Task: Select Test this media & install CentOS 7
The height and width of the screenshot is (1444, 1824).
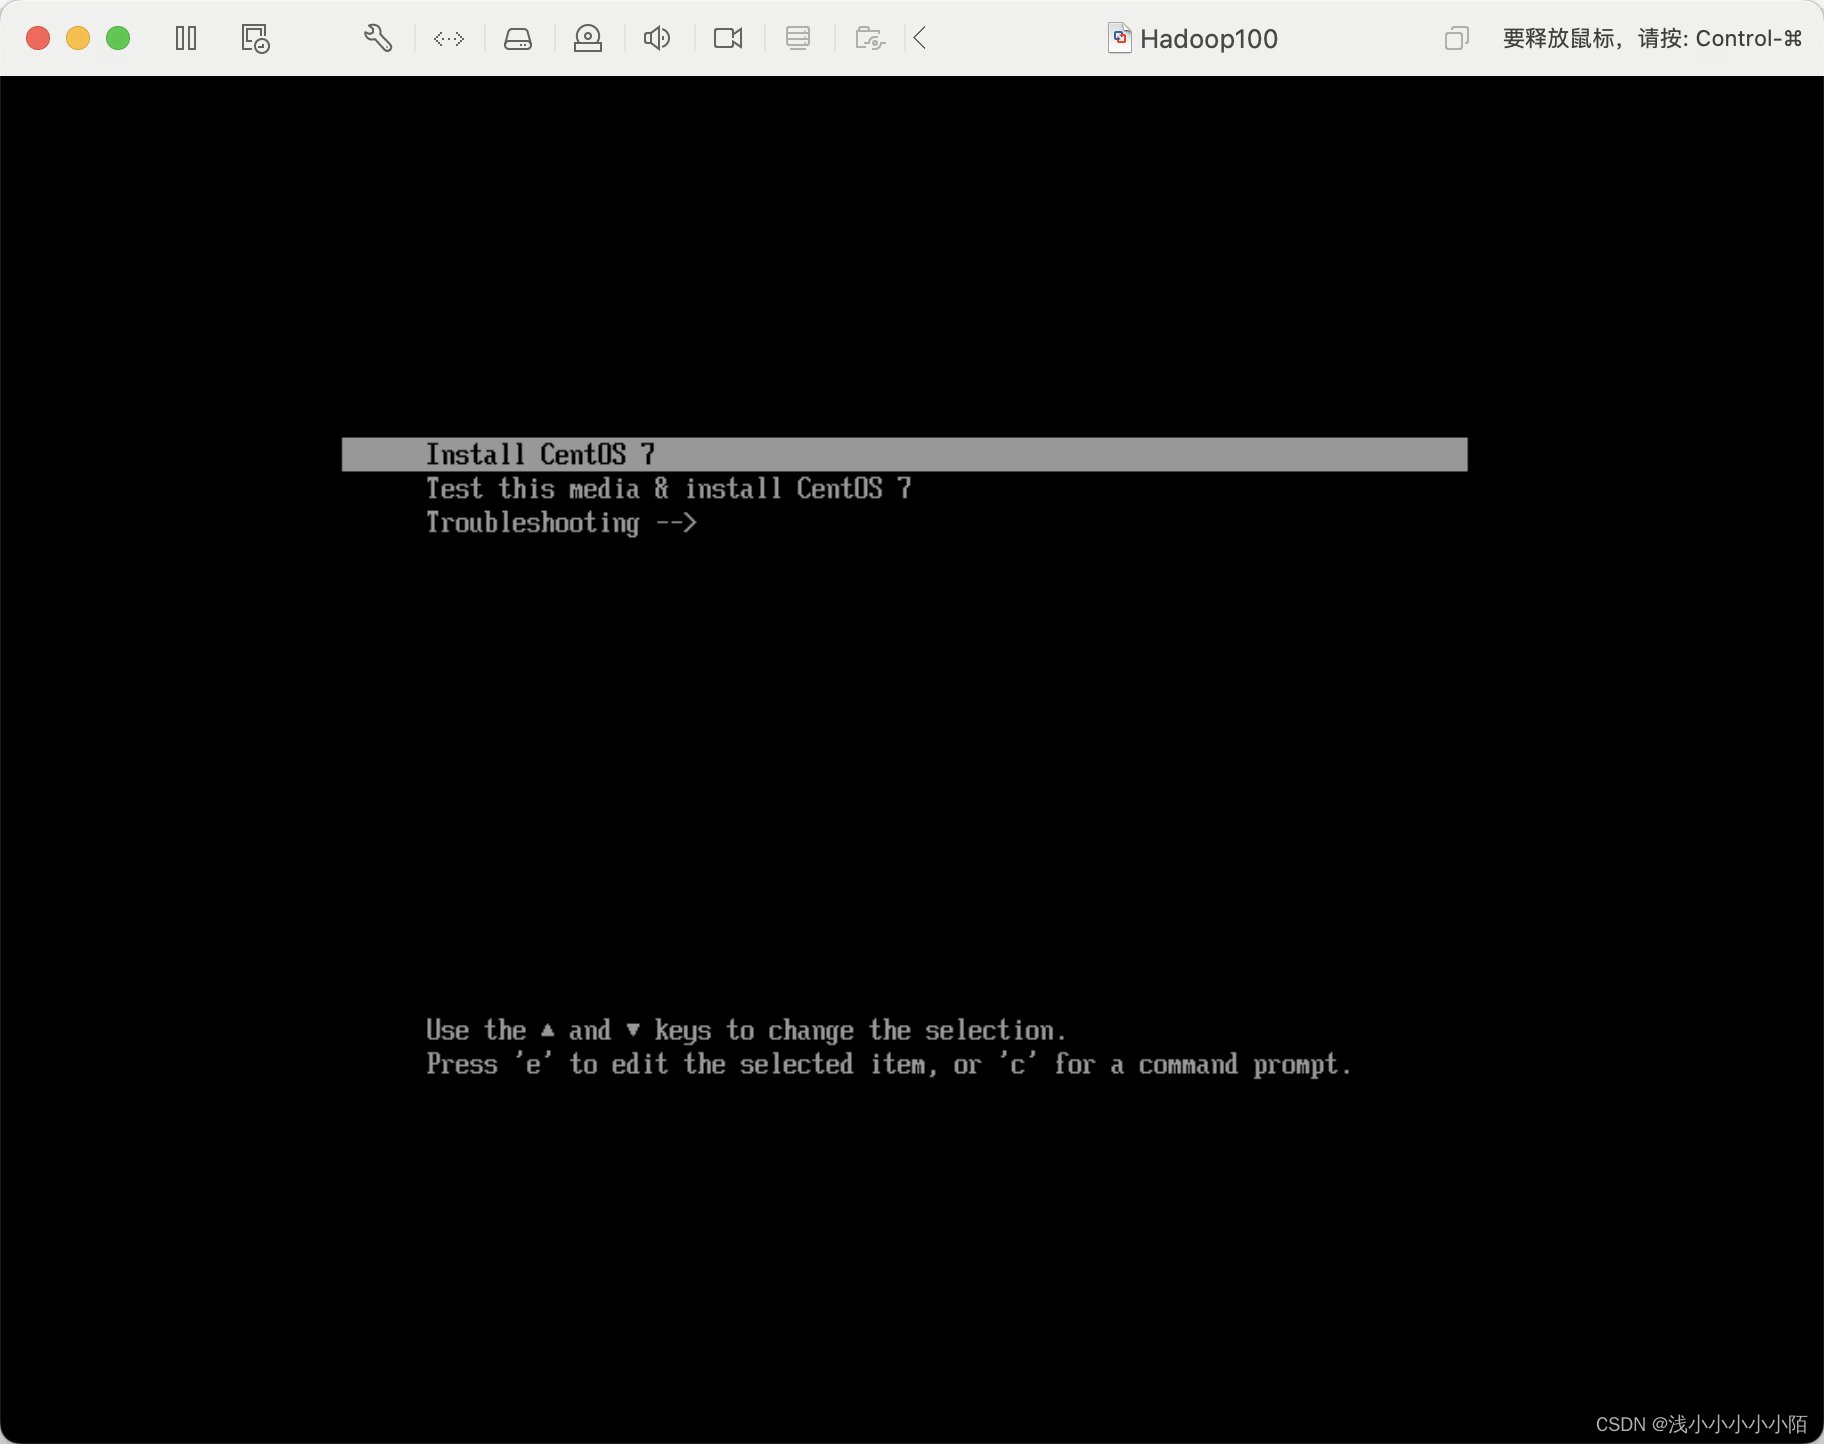Action: point(668,488)
